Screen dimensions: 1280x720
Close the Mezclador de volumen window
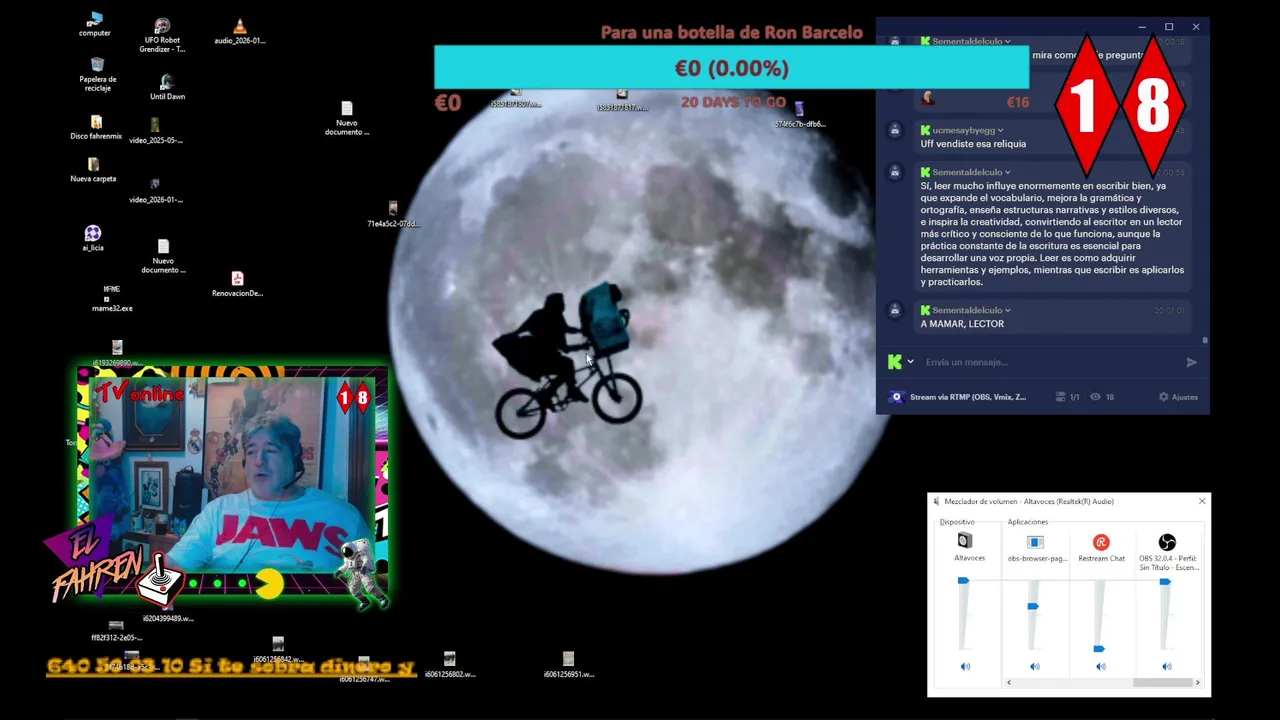tap(1202, 501)
